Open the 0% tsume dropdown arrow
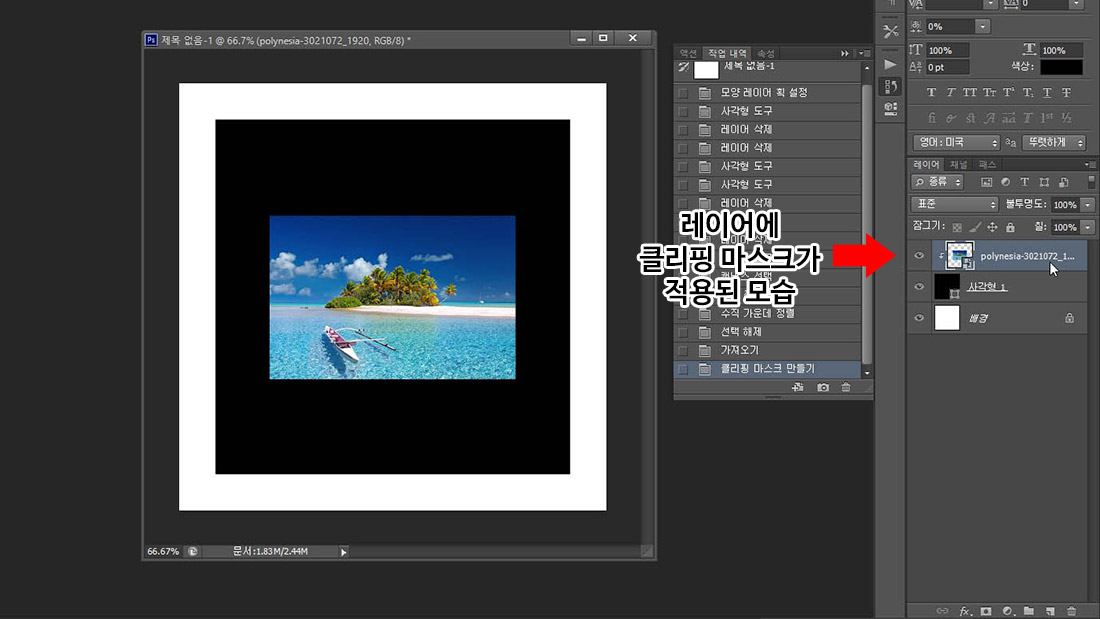 pyautogui.click(x=982, y=27)
